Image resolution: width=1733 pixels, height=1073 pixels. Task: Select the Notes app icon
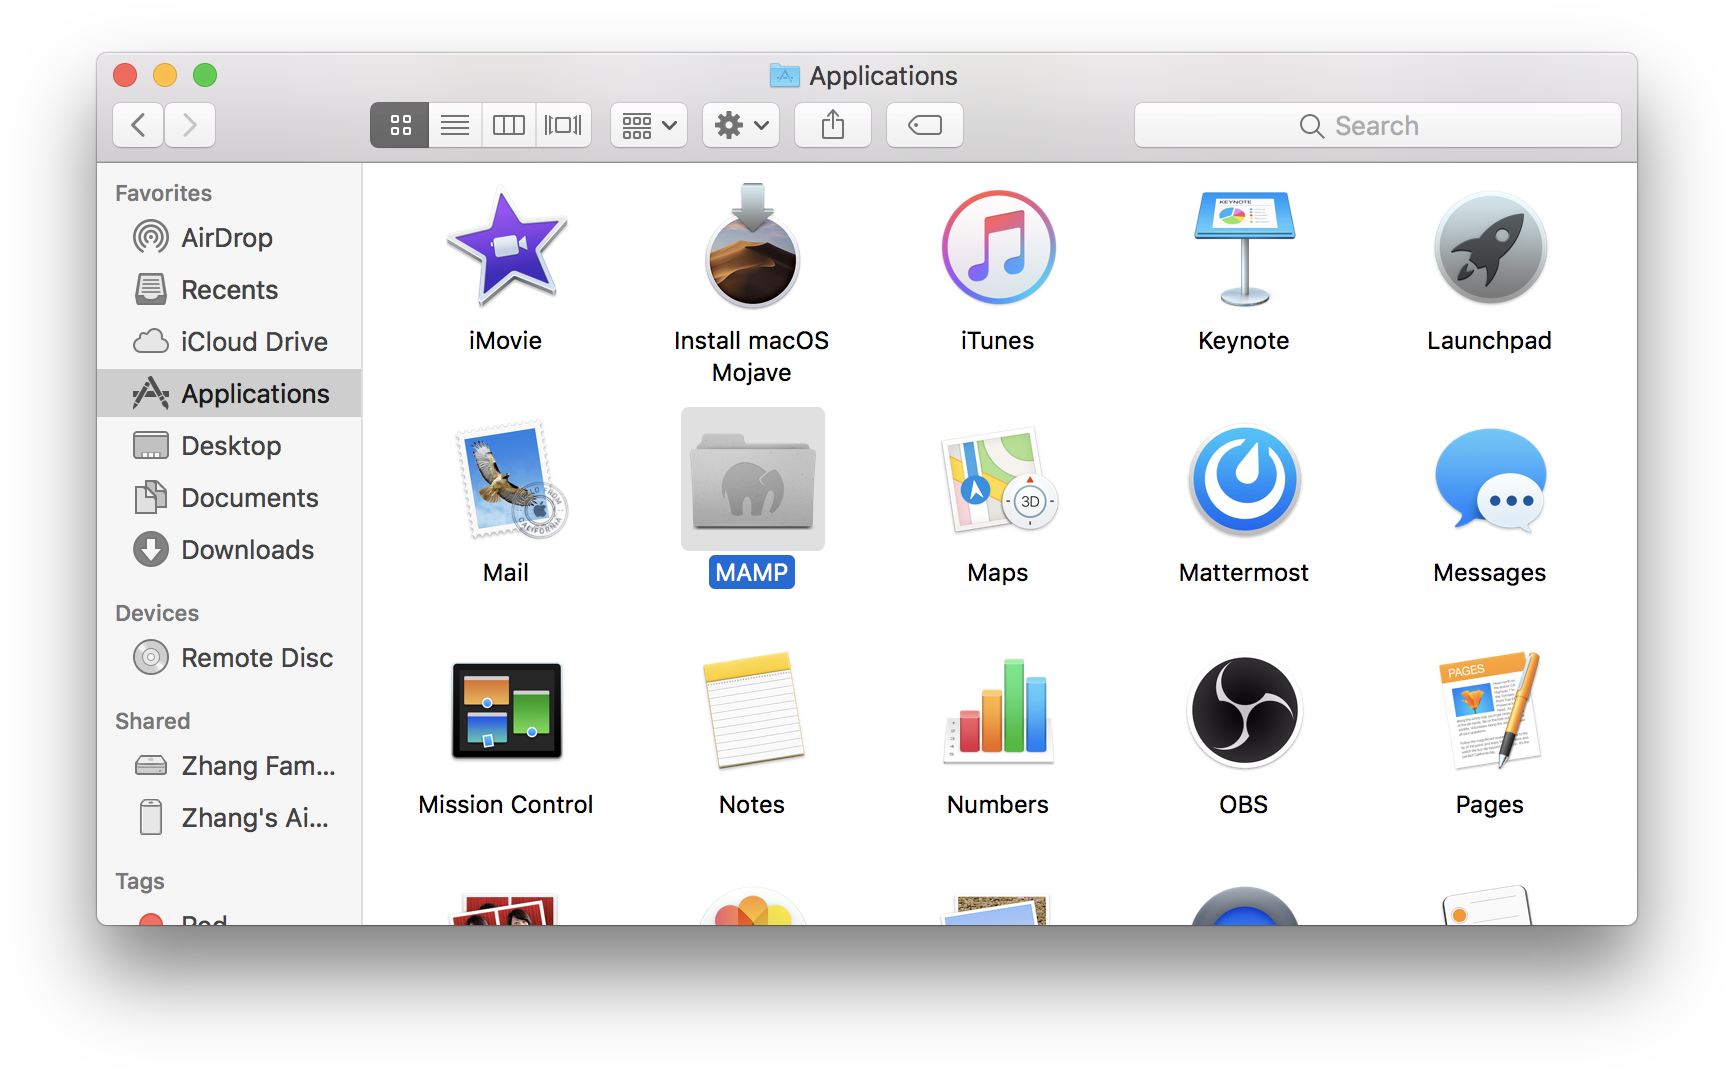[x=754, y=711]
